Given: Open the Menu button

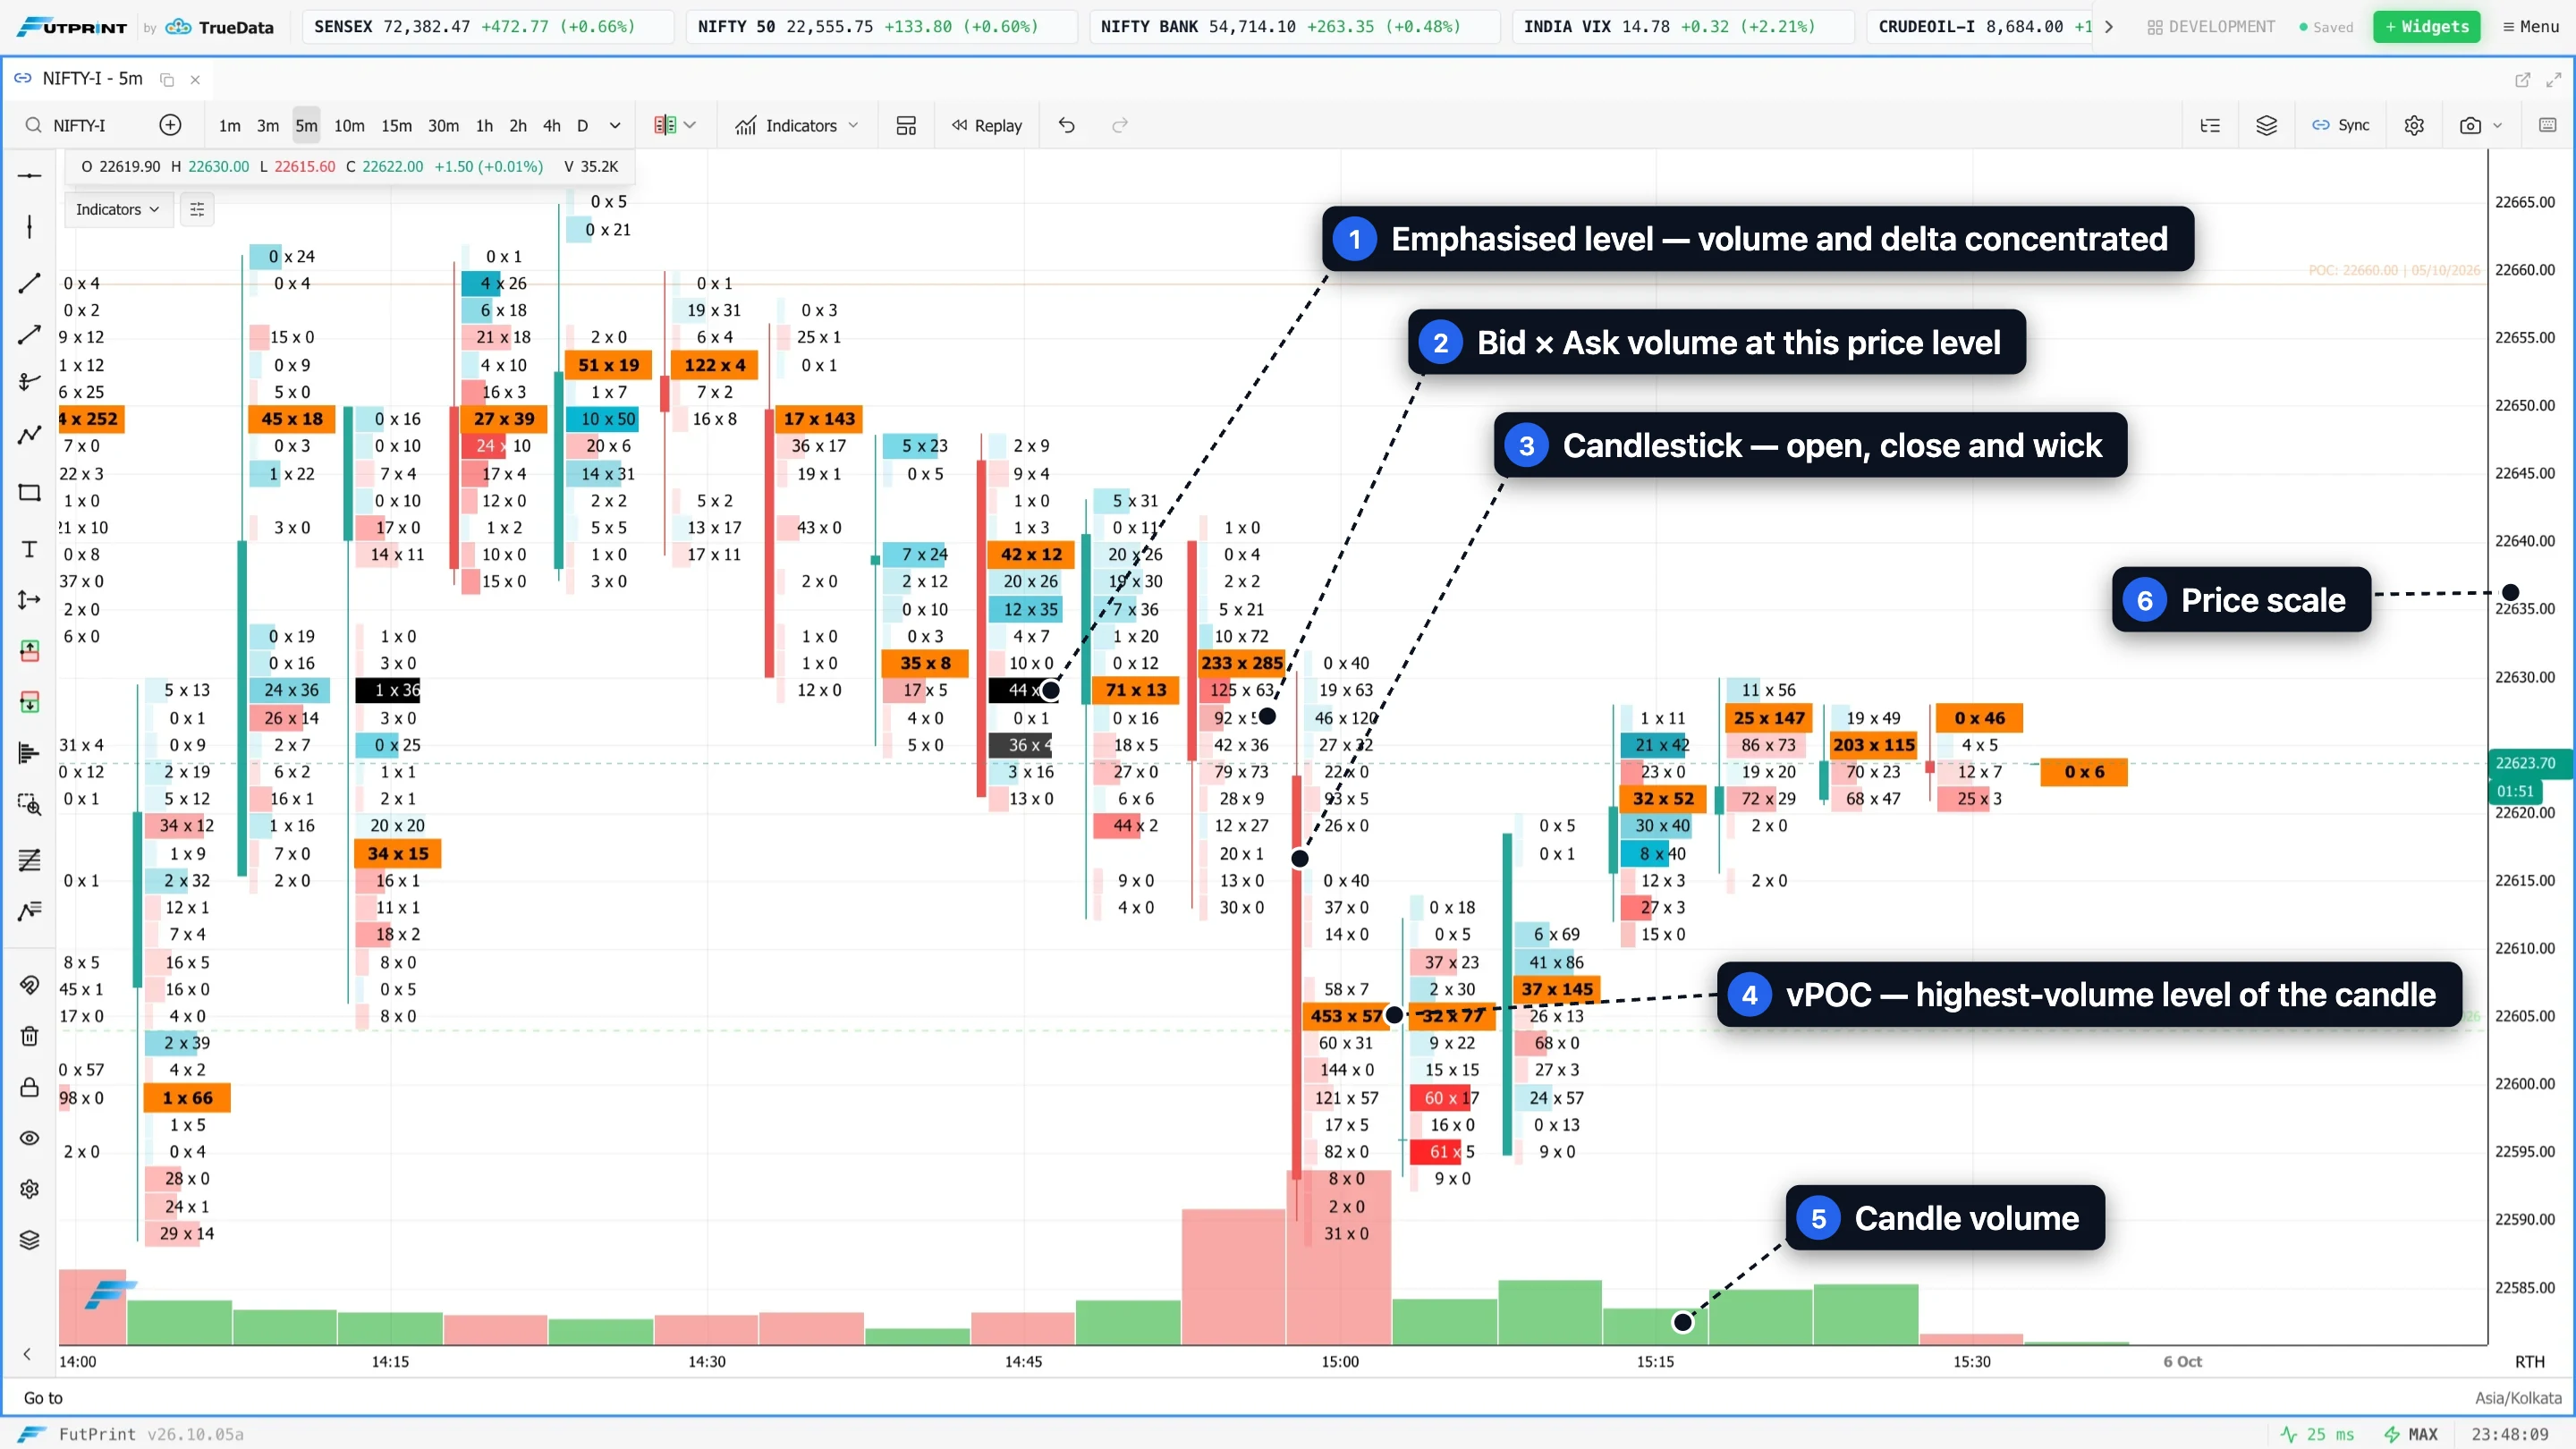Looking at the screenshot, I should 2531,27.
